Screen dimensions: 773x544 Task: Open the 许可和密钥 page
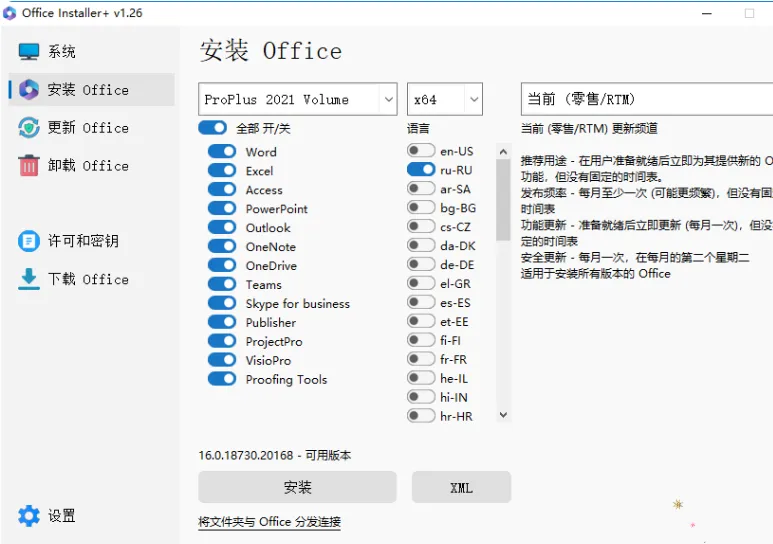point(91,241)
